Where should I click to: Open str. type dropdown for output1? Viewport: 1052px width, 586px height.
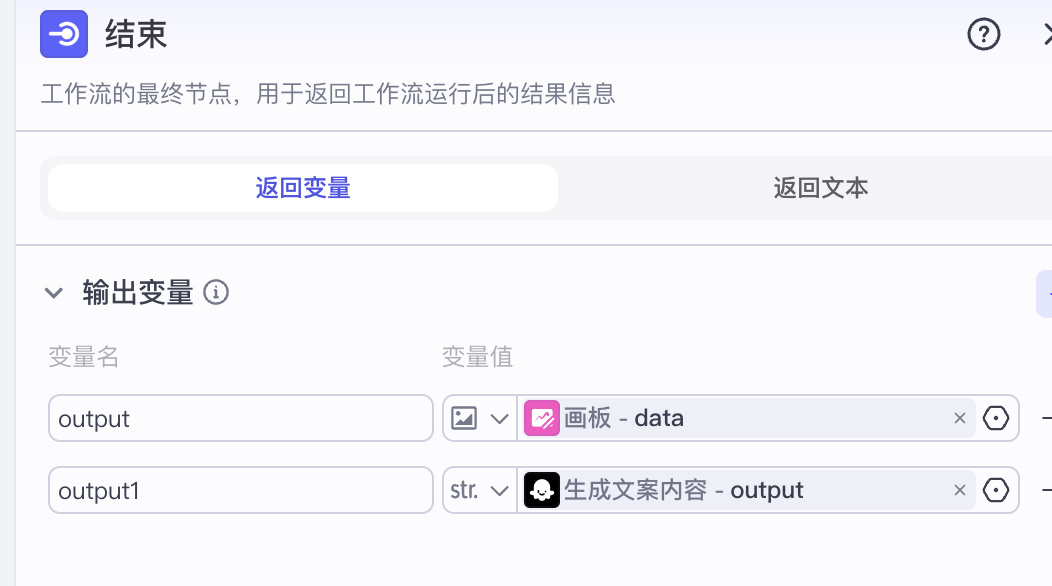tap(499, 490)
